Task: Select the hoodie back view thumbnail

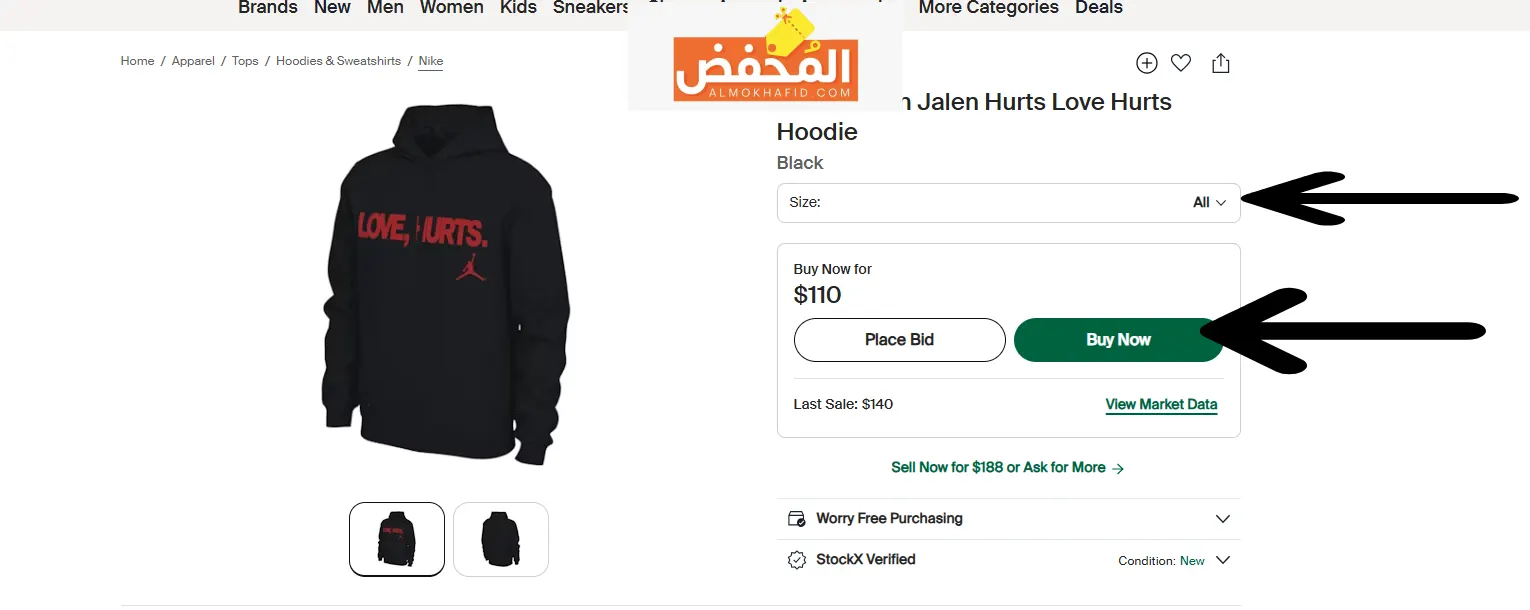Action: click(501, 539)
